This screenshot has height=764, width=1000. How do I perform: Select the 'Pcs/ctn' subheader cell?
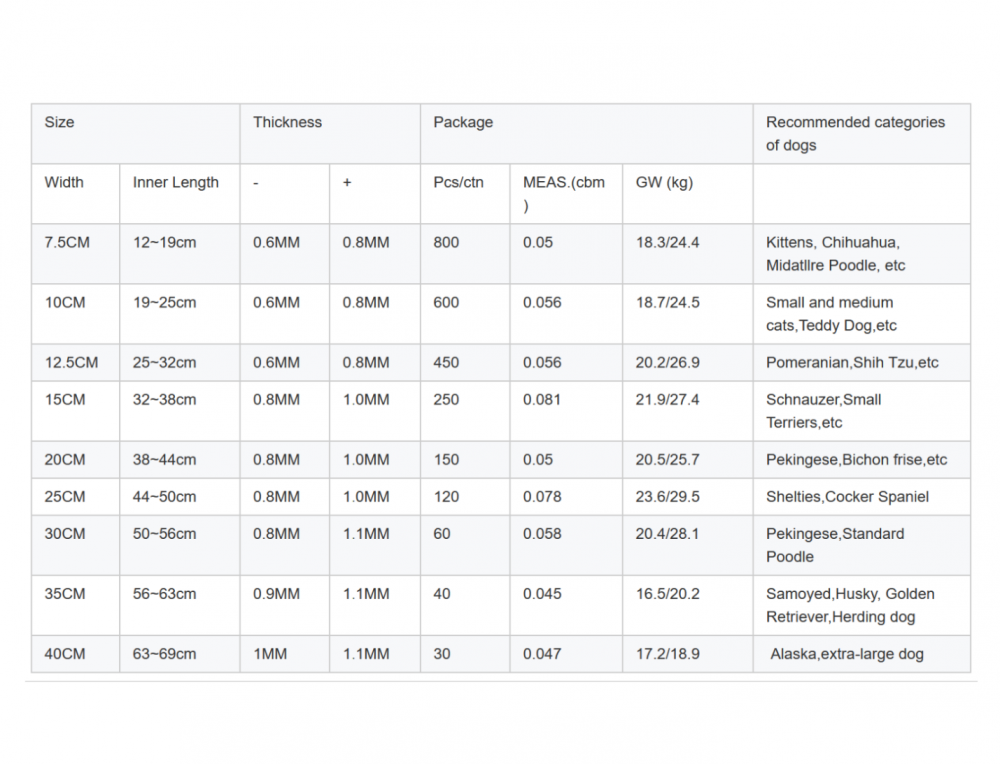coord(465,194)
